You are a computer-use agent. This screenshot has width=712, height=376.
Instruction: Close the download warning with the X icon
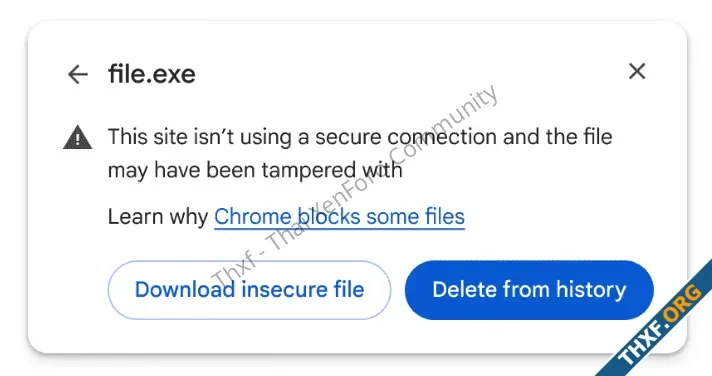point(637,71)
